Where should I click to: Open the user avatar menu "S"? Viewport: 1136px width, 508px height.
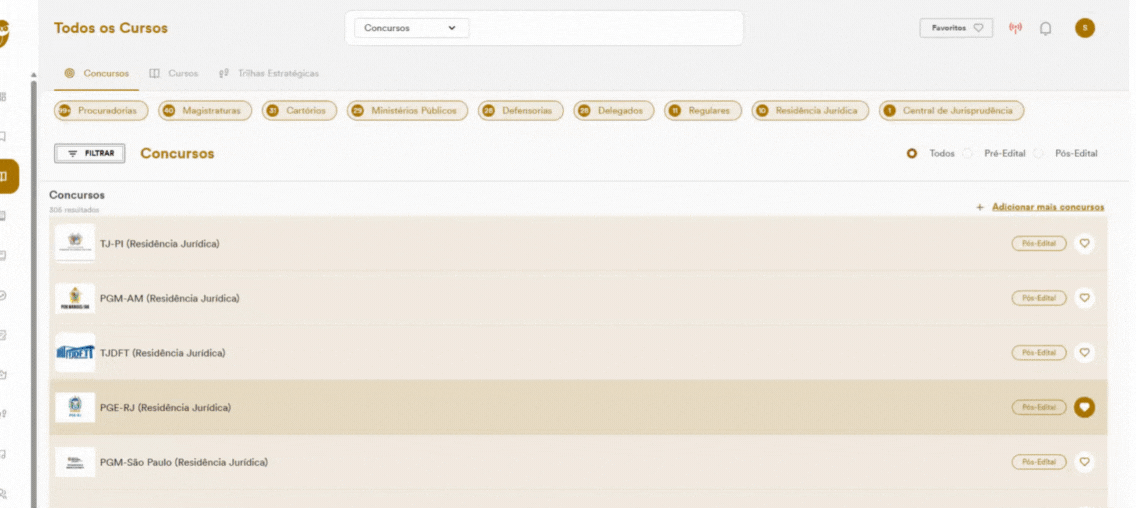pos(1085,28)
